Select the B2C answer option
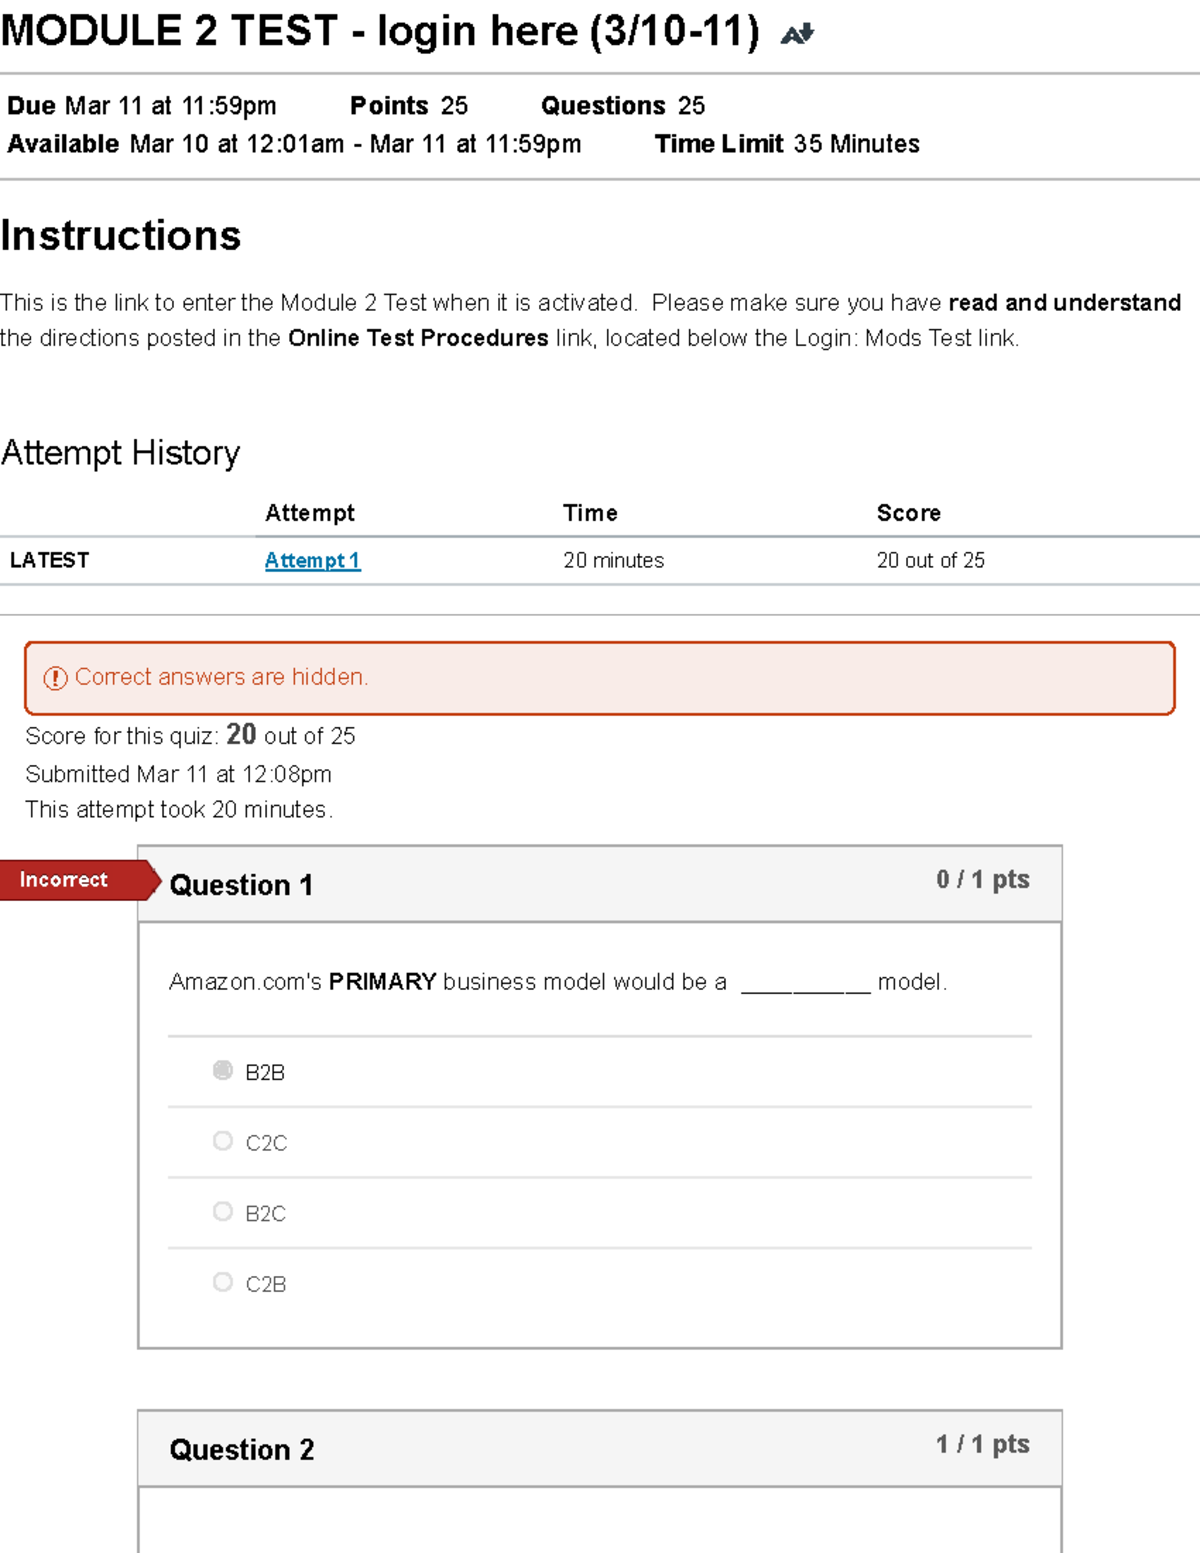 (222, 1211)
